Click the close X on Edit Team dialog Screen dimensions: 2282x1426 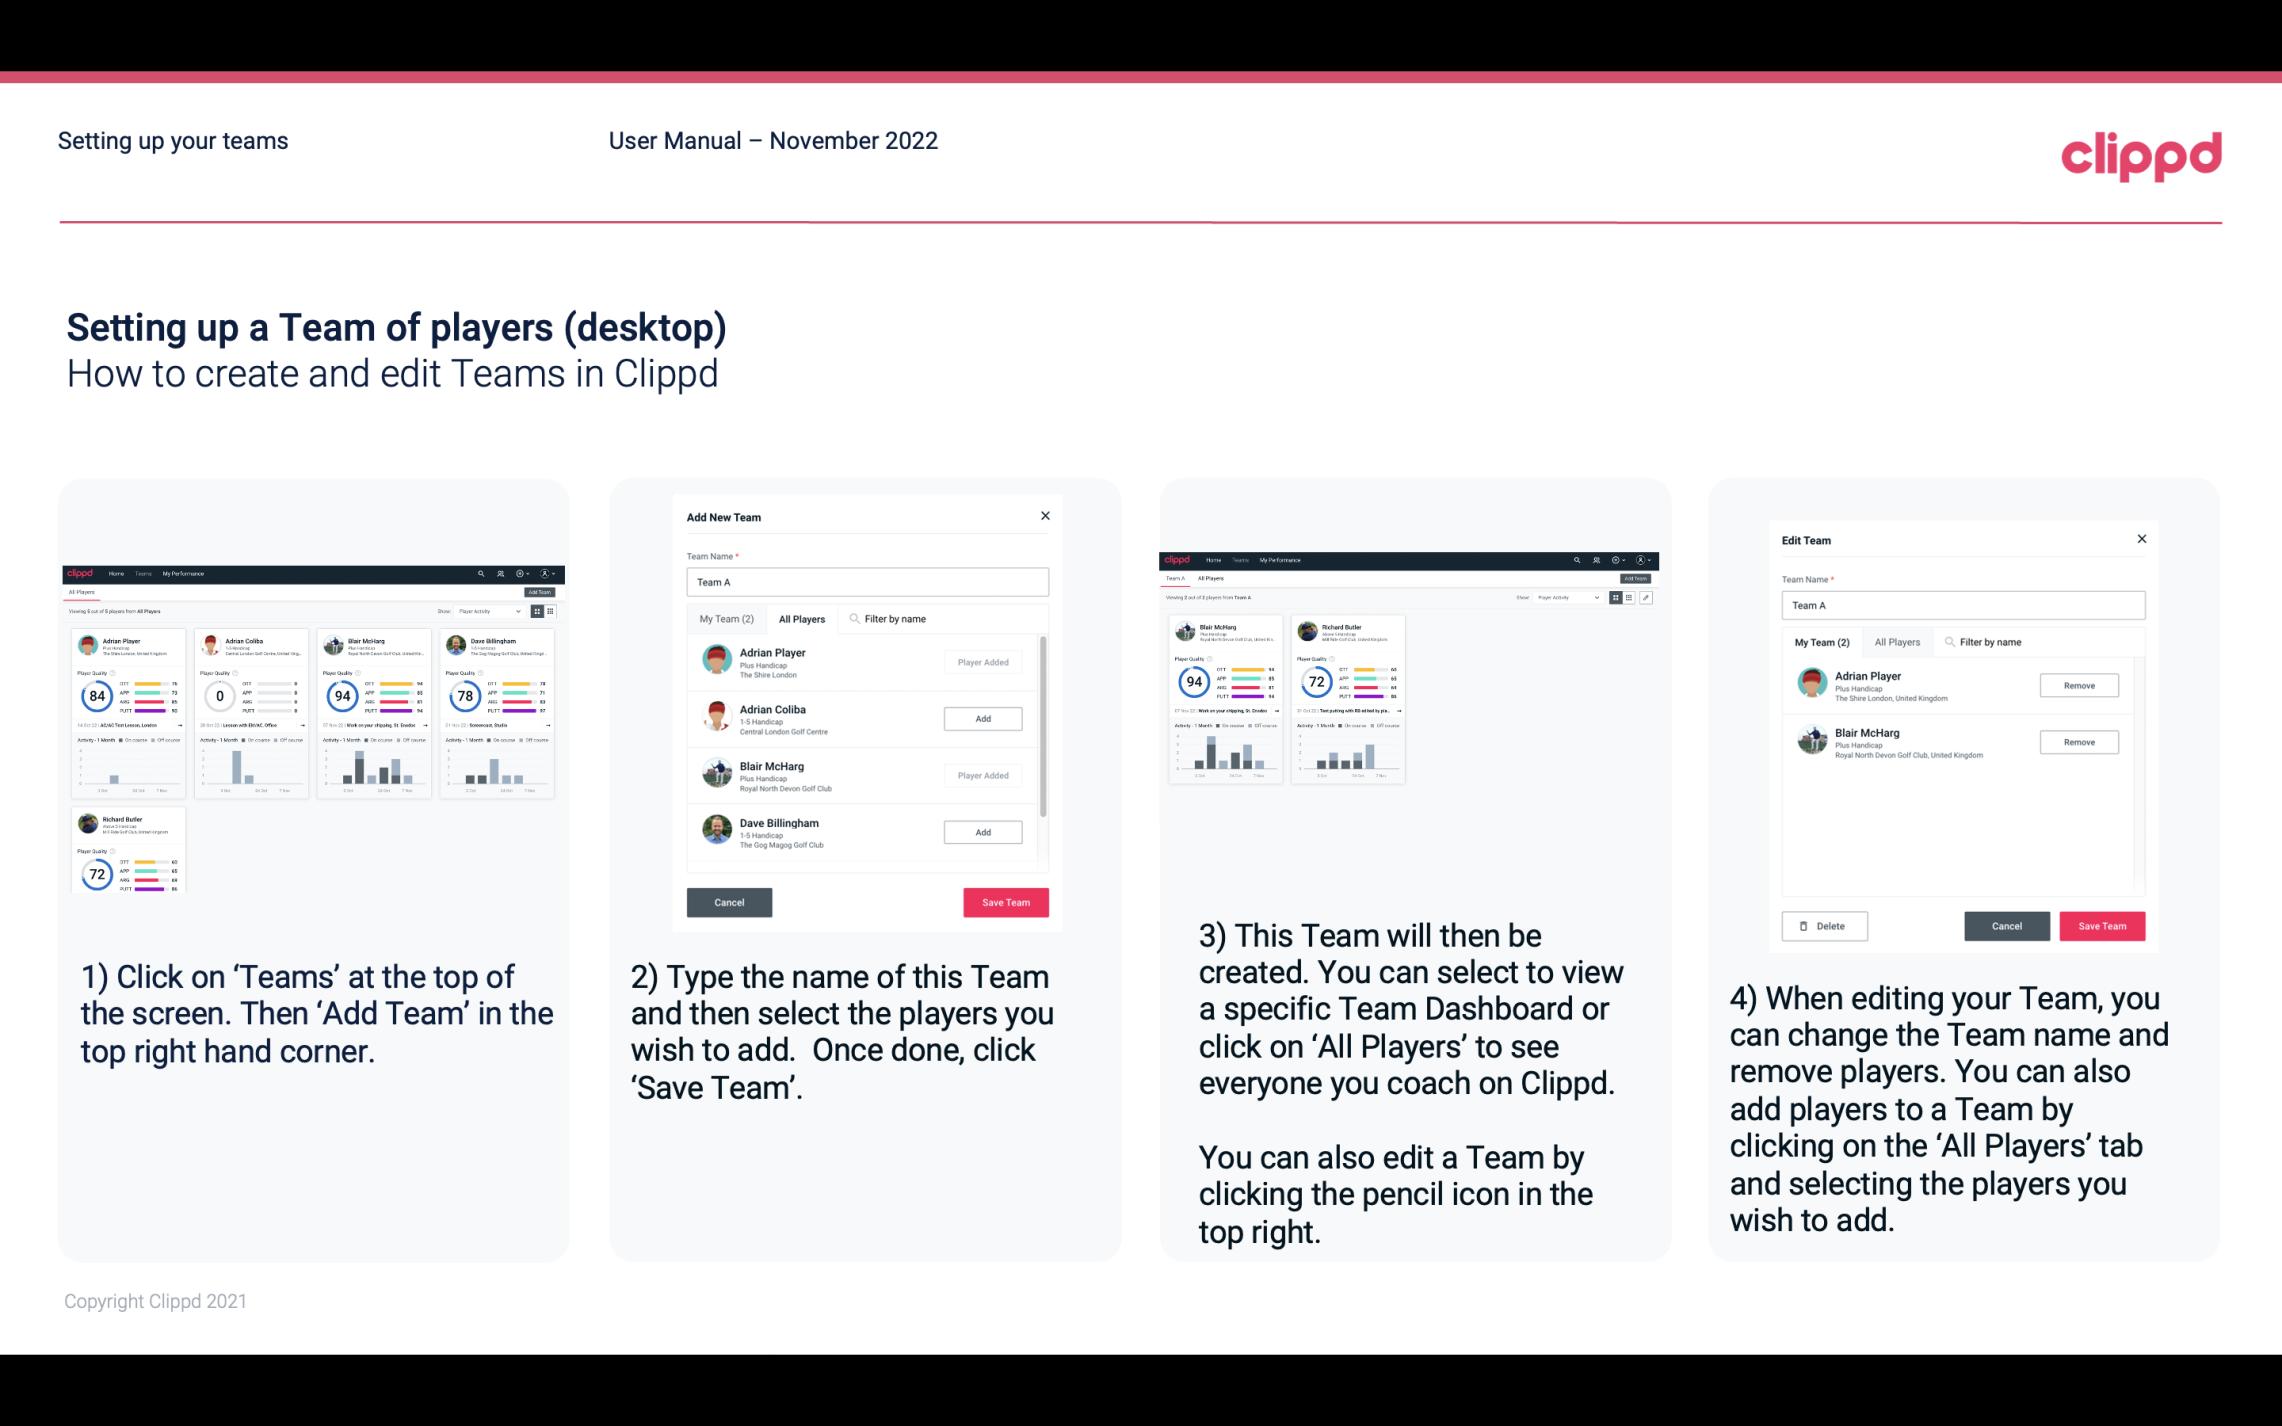coord(2141,539)
